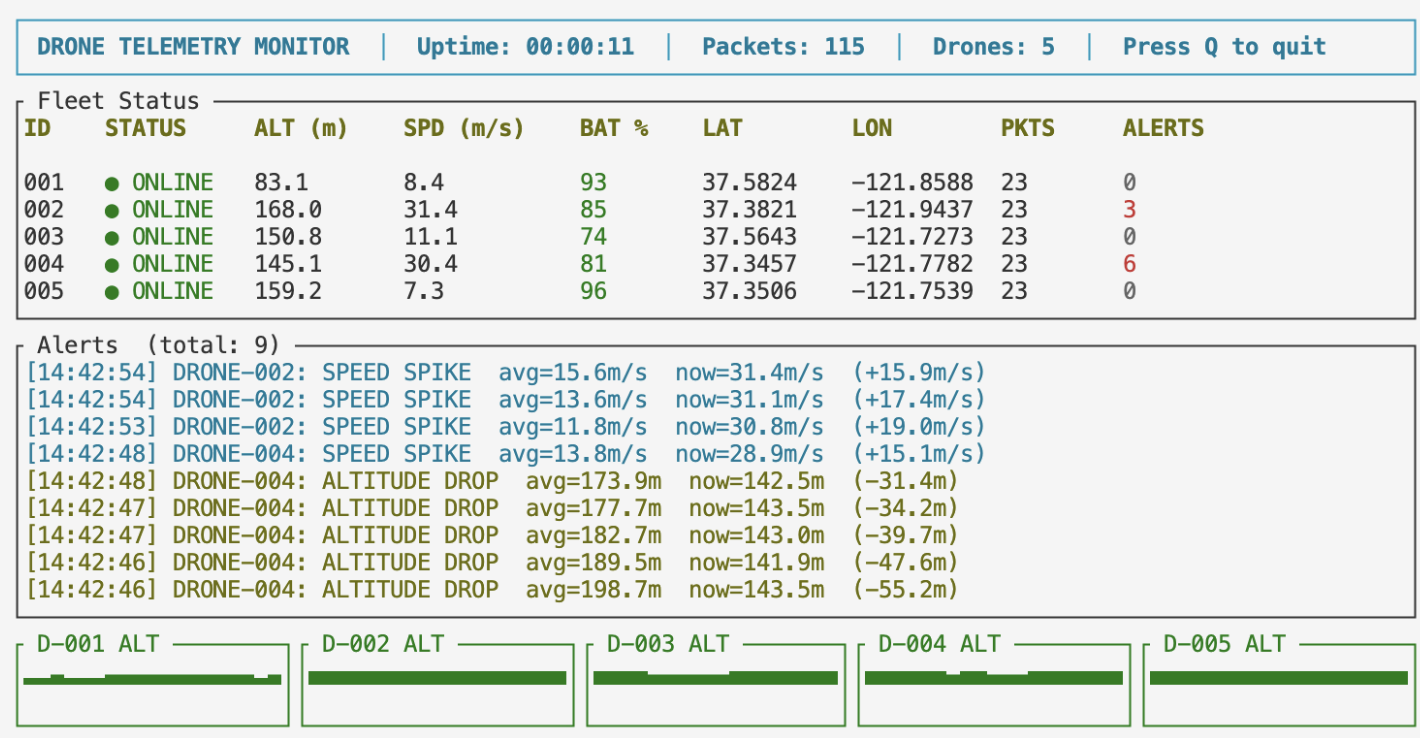
Task: Click the PKTS column header
Action: click(1028, 128)
